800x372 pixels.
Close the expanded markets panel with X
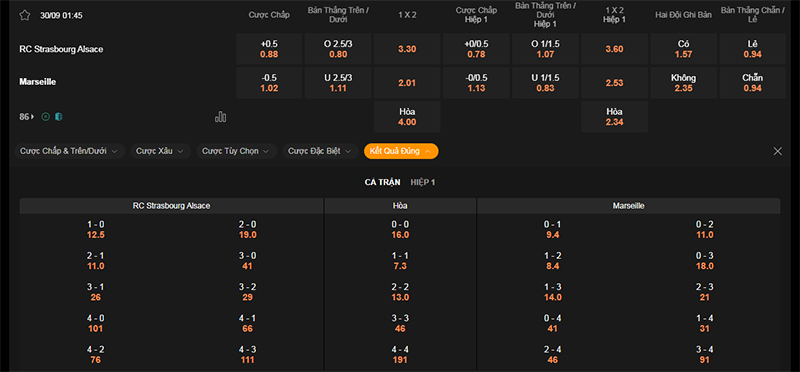pos(778,151)
